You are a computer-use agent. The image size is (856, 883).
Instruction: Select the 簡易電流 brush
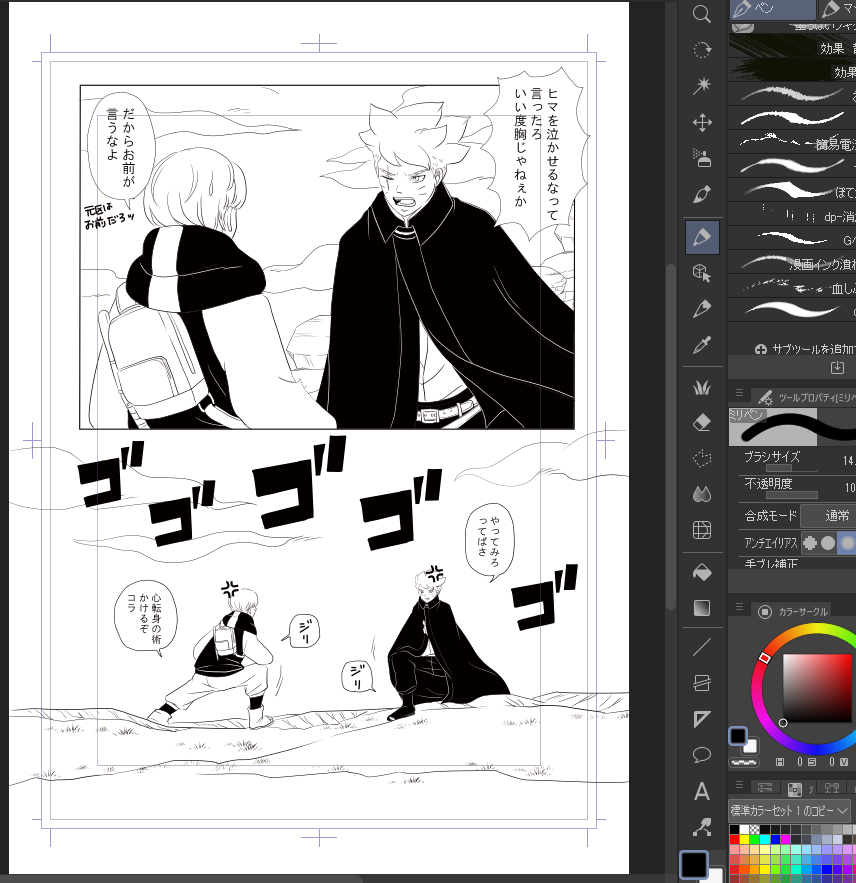pos(792,142)
